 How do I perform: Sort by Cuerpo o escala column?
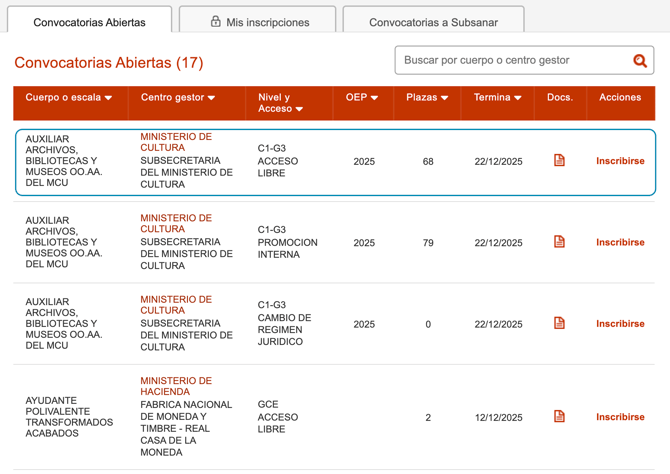point(69,98)
